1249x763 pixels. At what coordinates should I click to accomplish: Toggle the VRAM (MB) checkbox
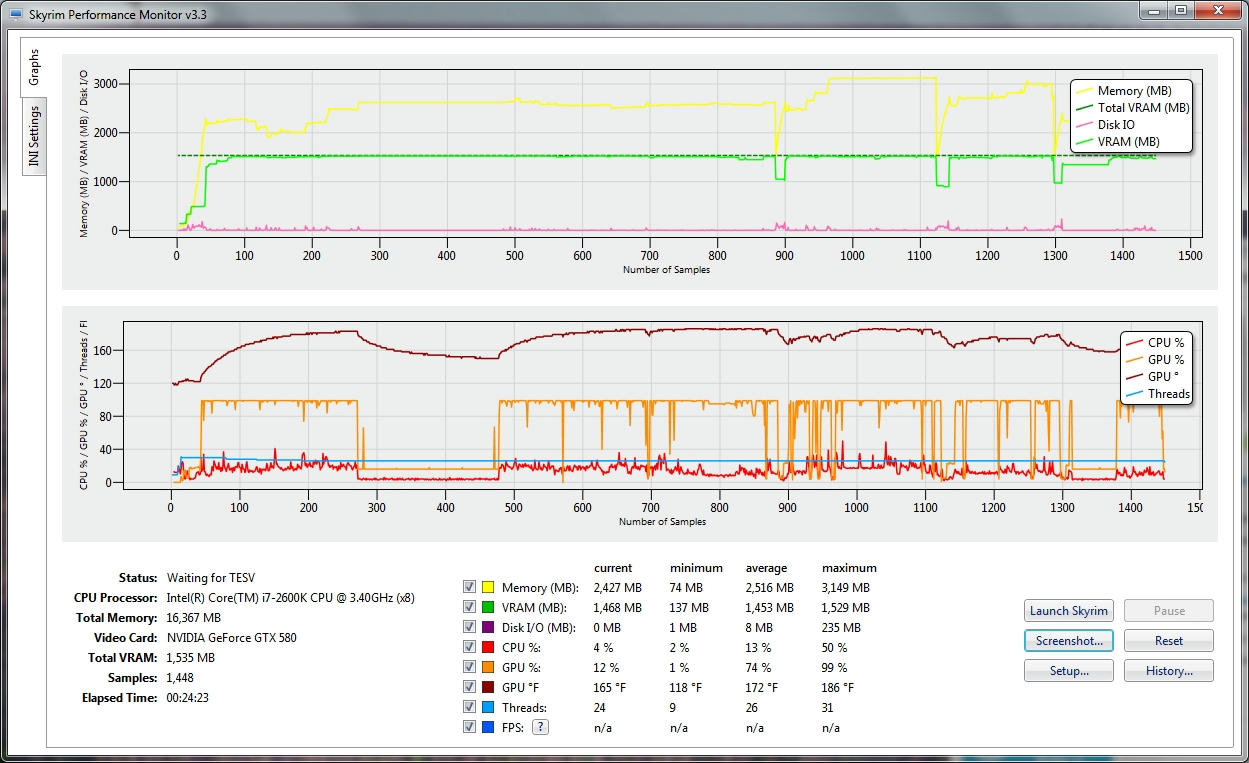pyautogui.click(x=469, y=607)
